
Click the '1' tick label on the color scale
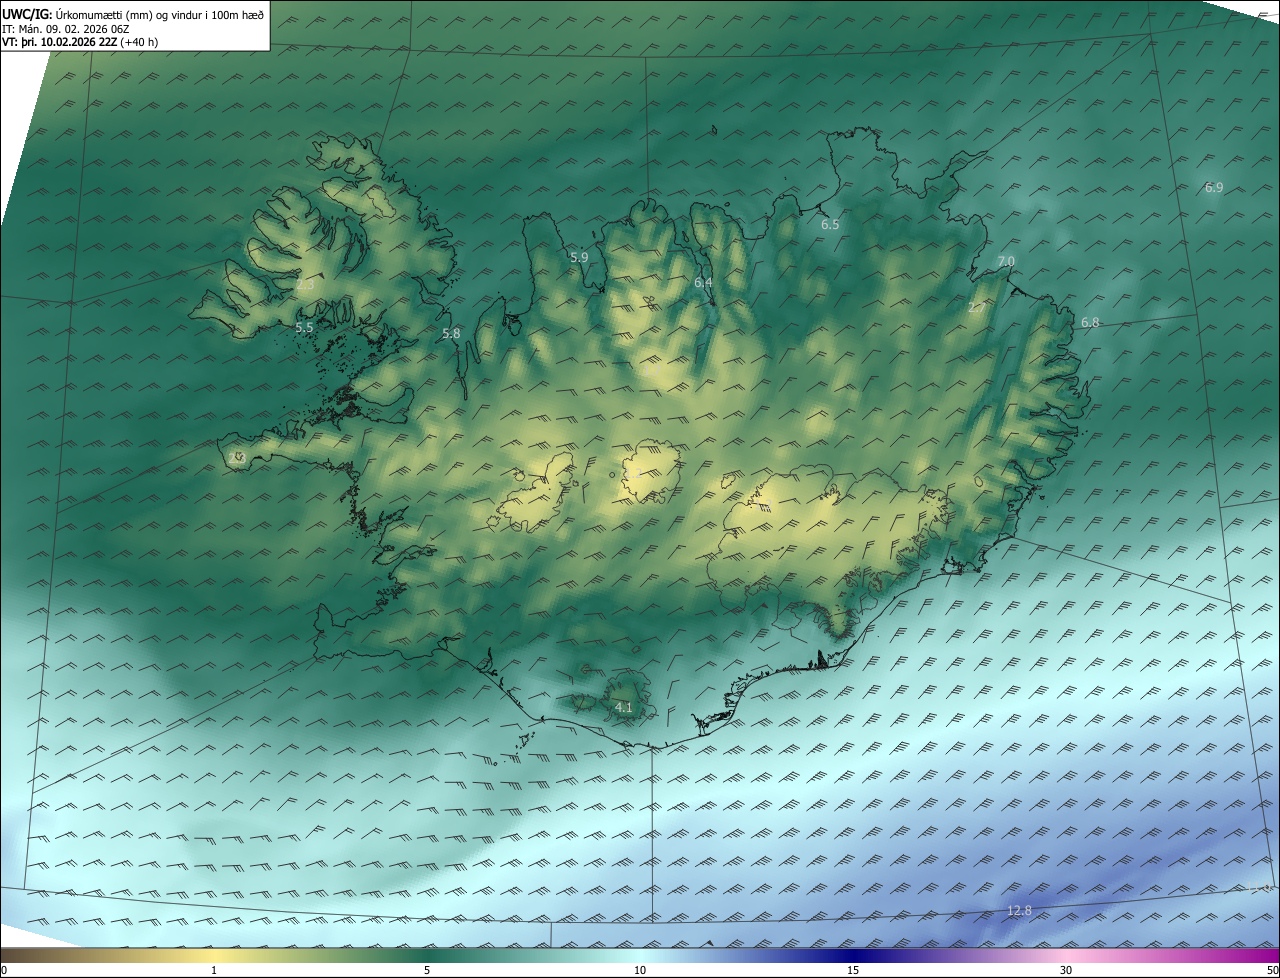[x=214, y=970]
